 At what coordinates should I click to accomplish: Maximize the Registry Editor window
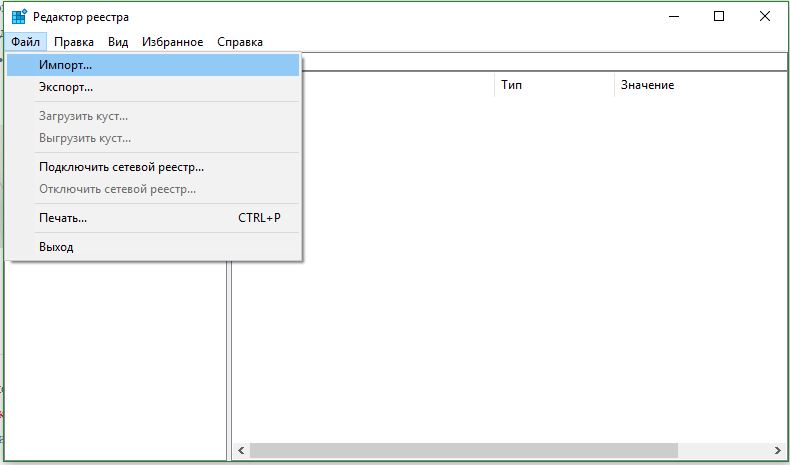point(719,17)
